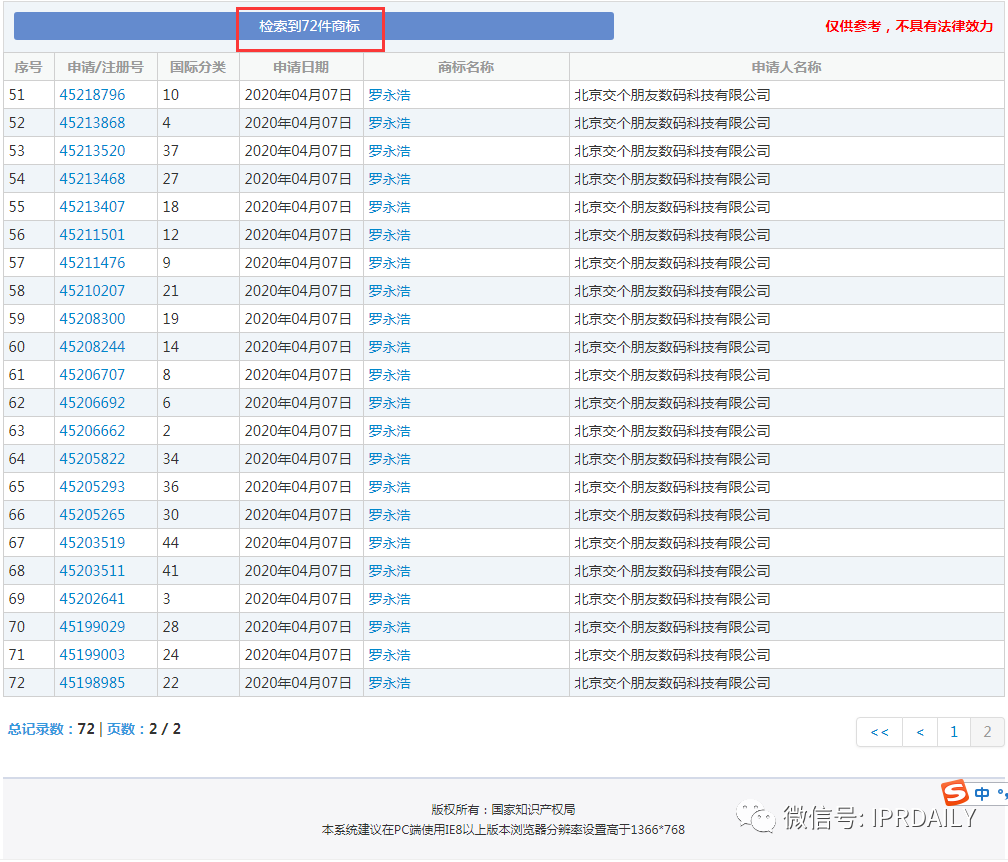
Task: Open registration number 45198985 link
Action: [92, 683]
